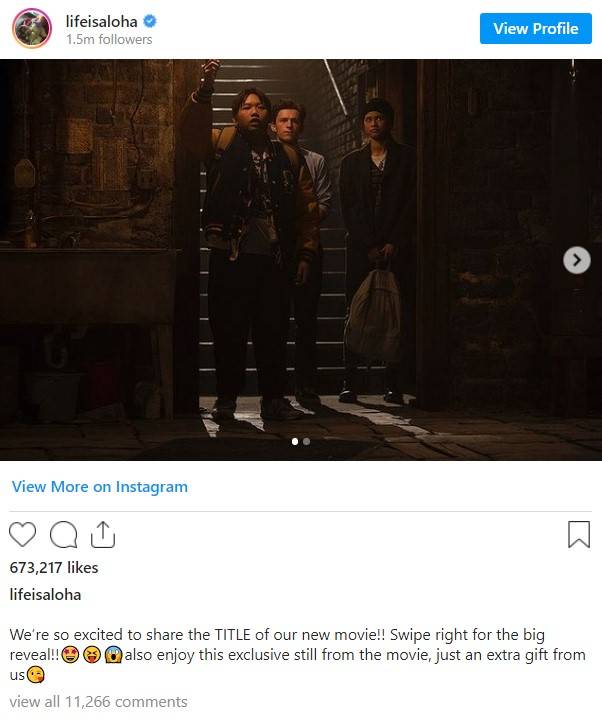
Task: Click the lifeisaloha username in the header
Action: coord(101,22)
